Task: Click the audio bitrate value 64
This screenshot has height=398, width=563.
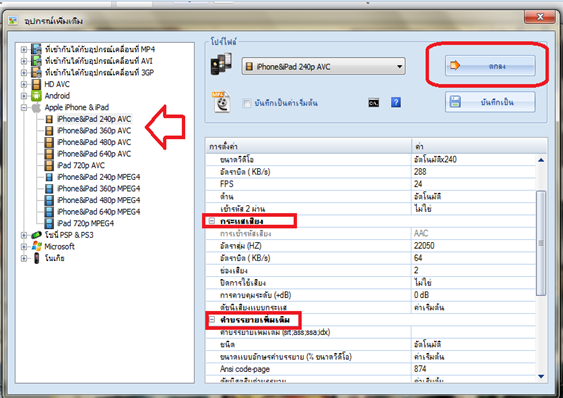Action: pos(418,258)
